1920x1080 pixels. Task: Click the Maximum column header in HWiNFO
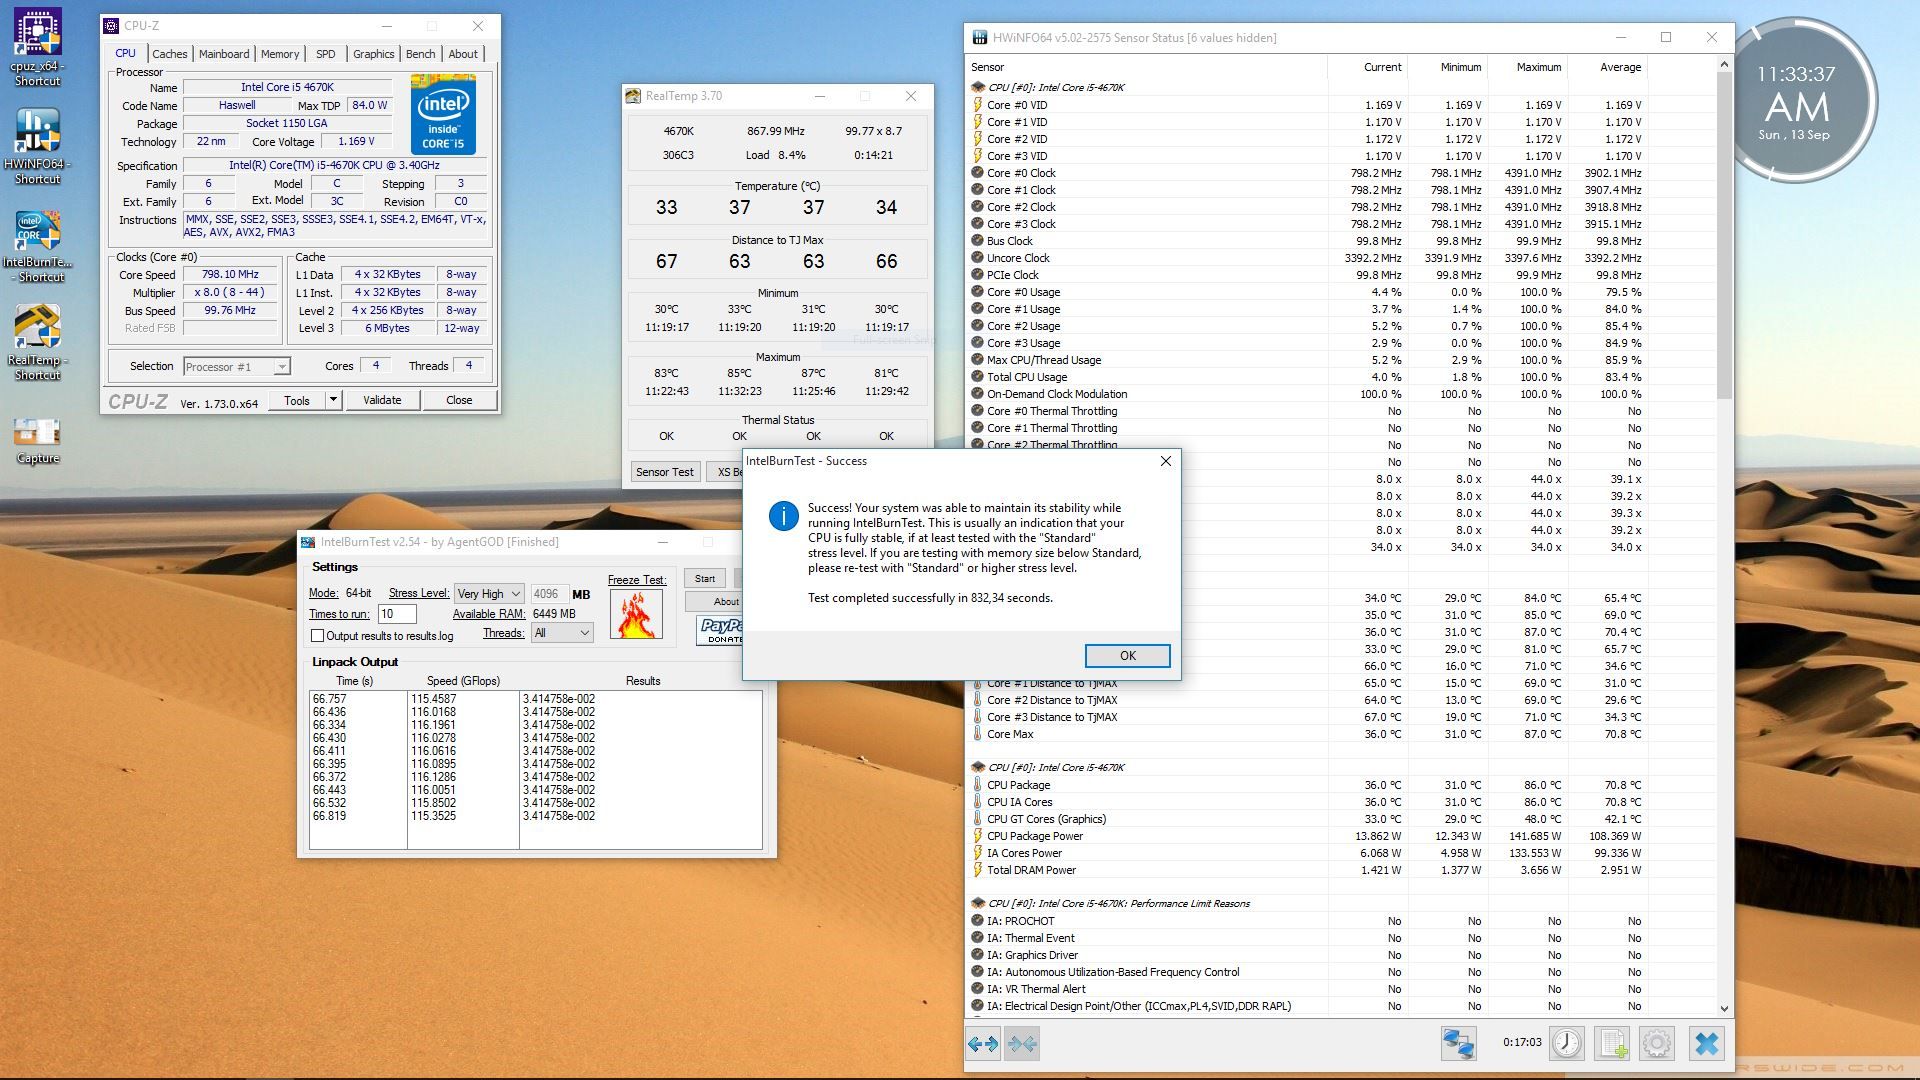pos(1527,67)
